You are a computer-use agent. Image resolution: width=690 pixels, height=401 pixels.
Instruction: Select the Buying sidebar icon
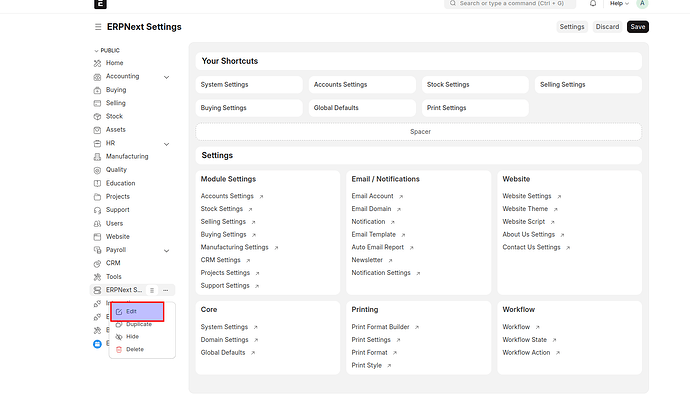(97, 90)
